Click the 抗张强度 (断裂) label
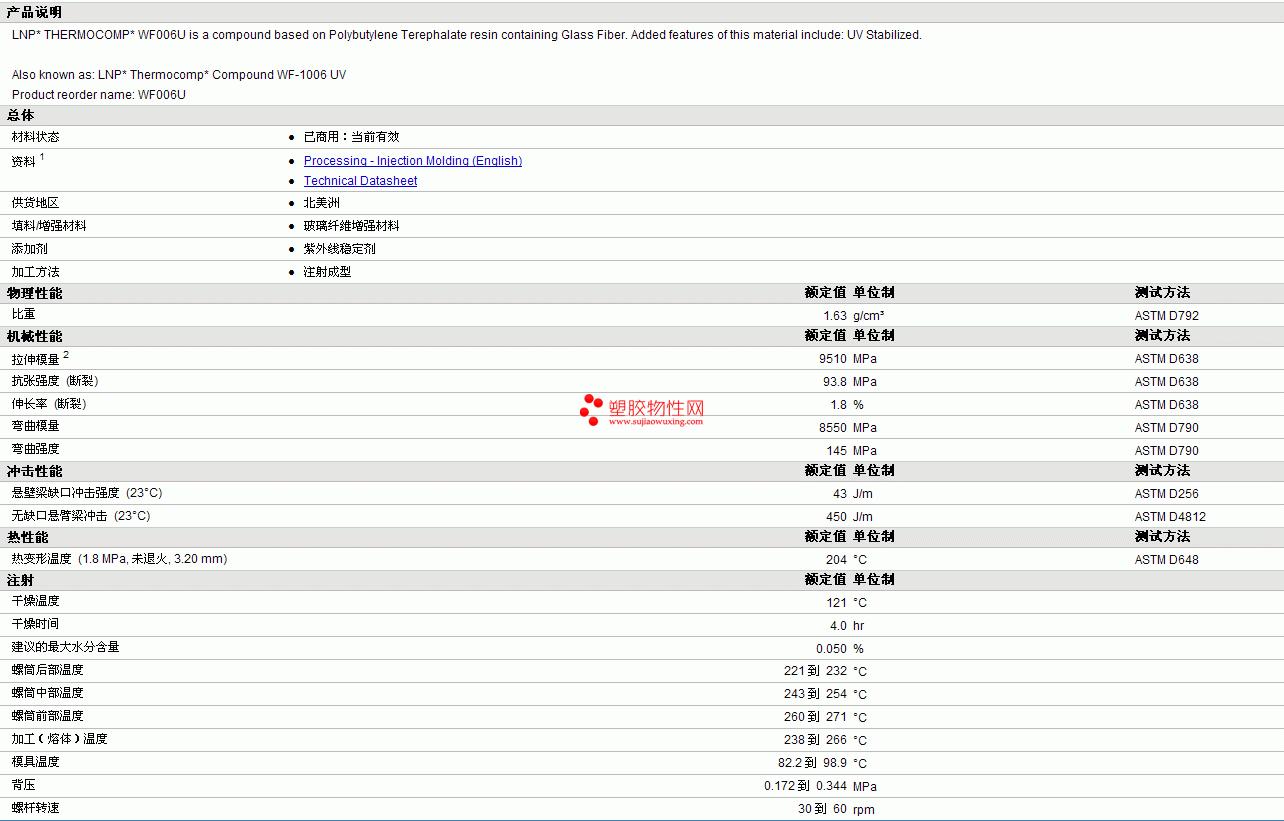The image size is (1284, 821). (x=55, y=381)
